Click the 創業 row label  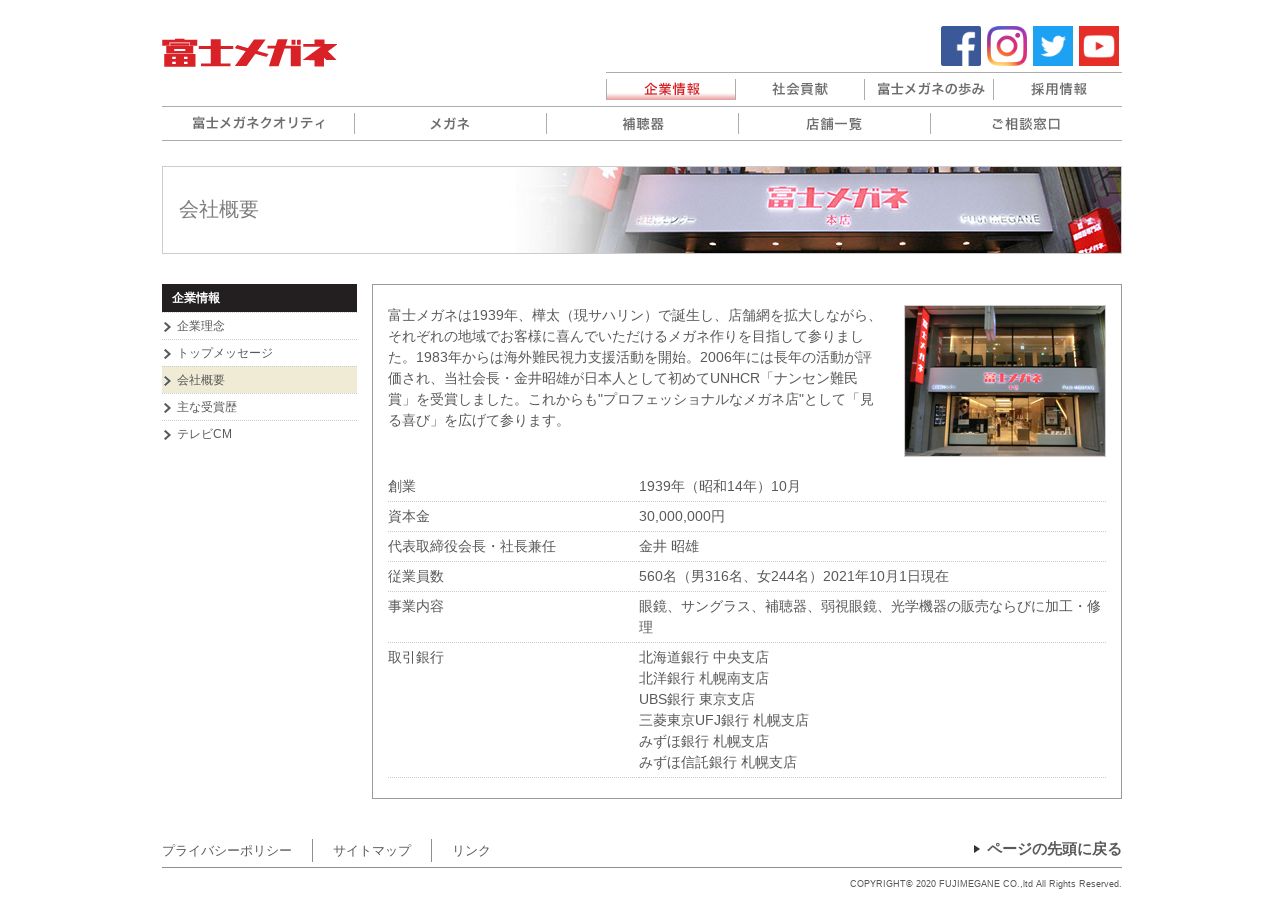[x=402, y=487]
